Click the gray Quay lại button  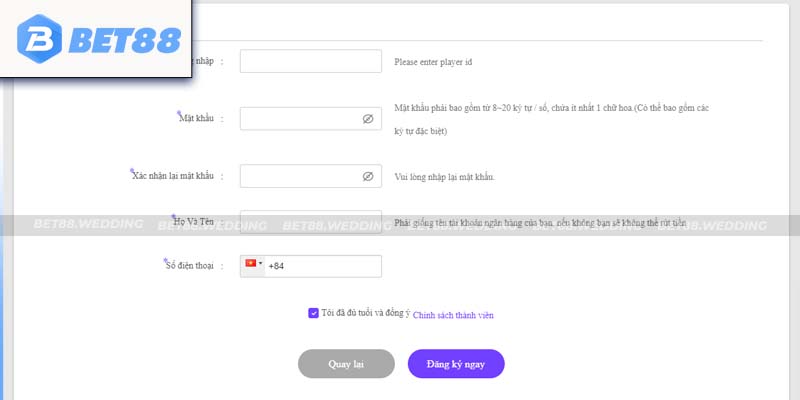(x=346, y=364)
